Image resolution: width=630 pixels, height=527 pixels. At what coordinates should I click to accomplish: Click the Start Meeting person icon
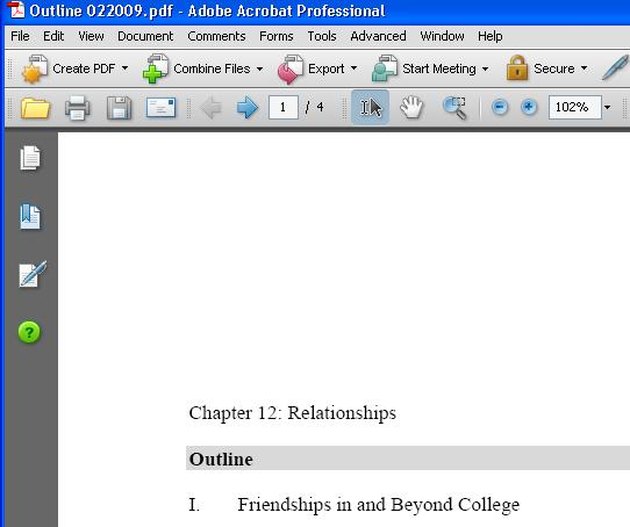385,69
